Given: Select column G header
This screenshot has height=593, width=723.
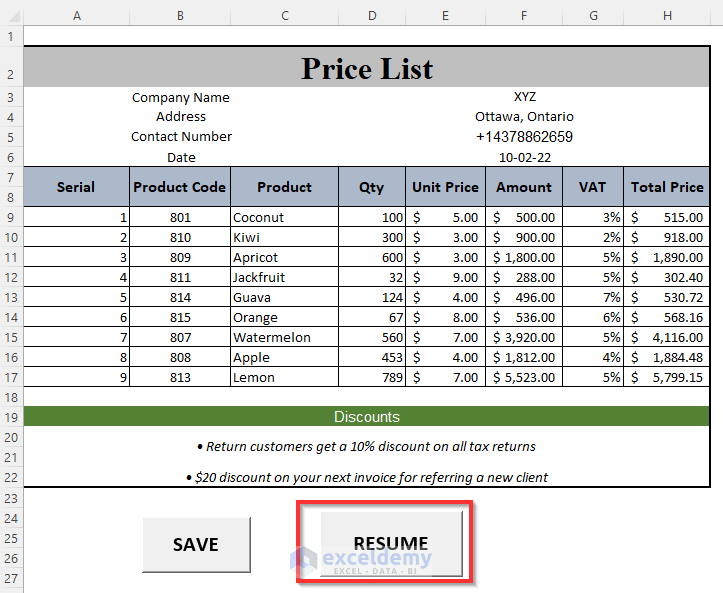Looking at the screenshot, I should pos(593,16).
